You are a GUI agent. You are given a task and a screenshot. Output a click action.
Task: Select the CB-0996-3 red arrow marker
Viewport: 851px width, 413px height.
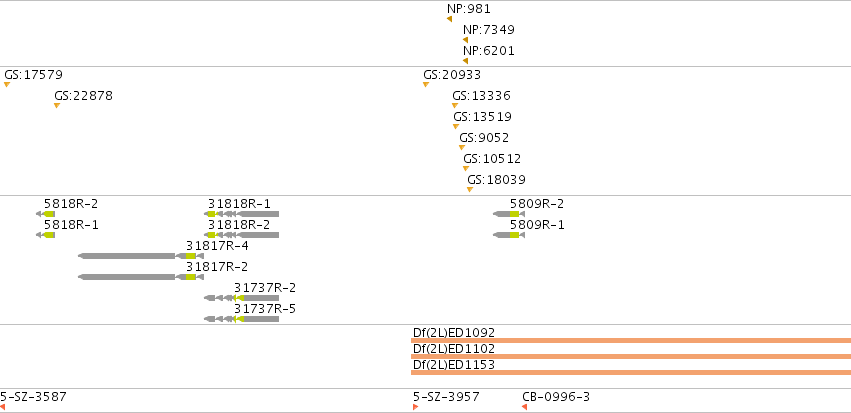click(525, 407)
